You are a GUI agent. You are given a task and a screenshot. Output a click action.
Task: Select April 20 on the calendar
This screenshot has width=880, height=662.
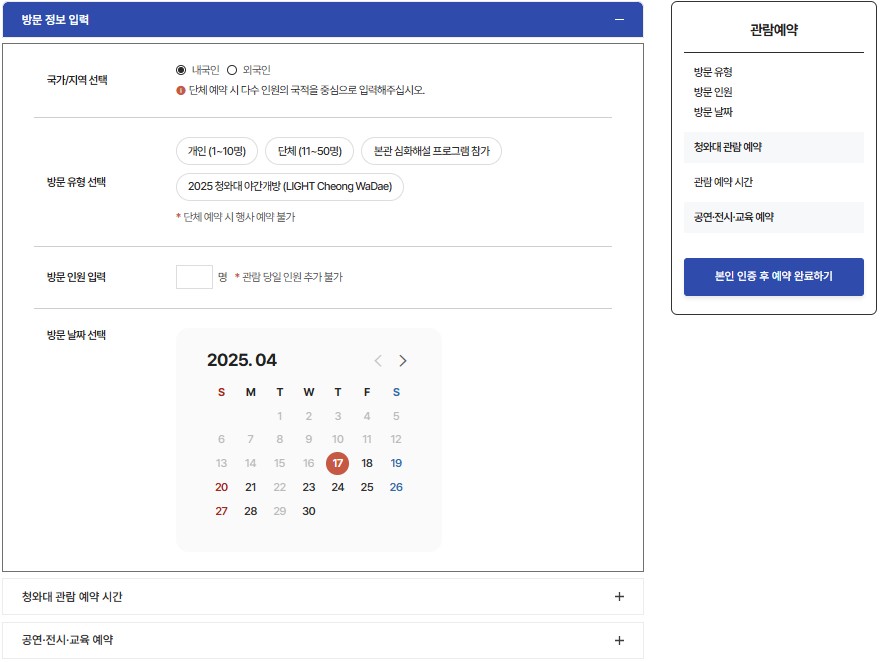tap(221, 487)
